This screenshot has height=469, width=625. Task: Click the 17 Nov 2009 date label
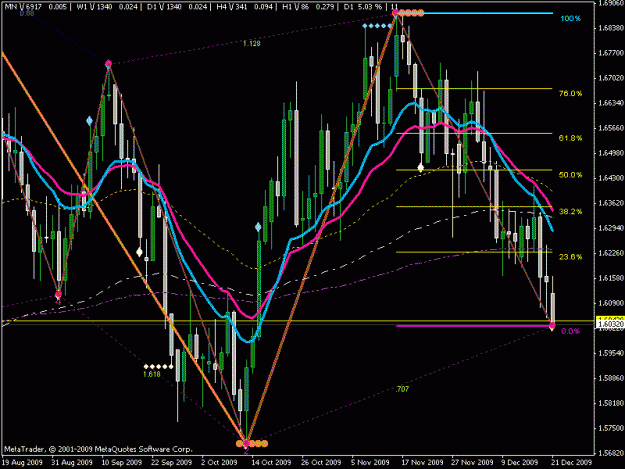[422, 462]
